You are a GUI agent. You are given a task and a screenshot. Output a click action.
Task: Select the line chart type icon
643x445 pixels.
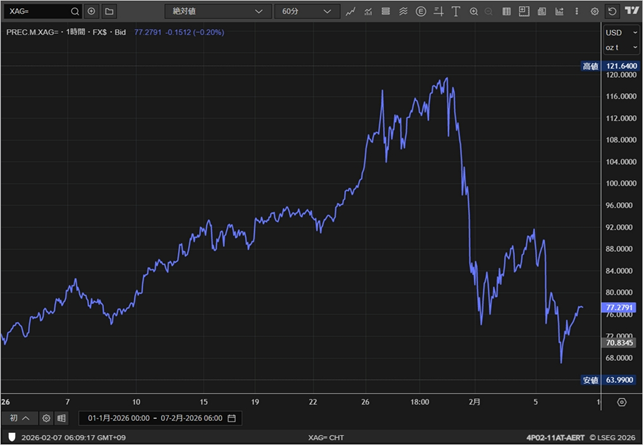pos(351,11)
